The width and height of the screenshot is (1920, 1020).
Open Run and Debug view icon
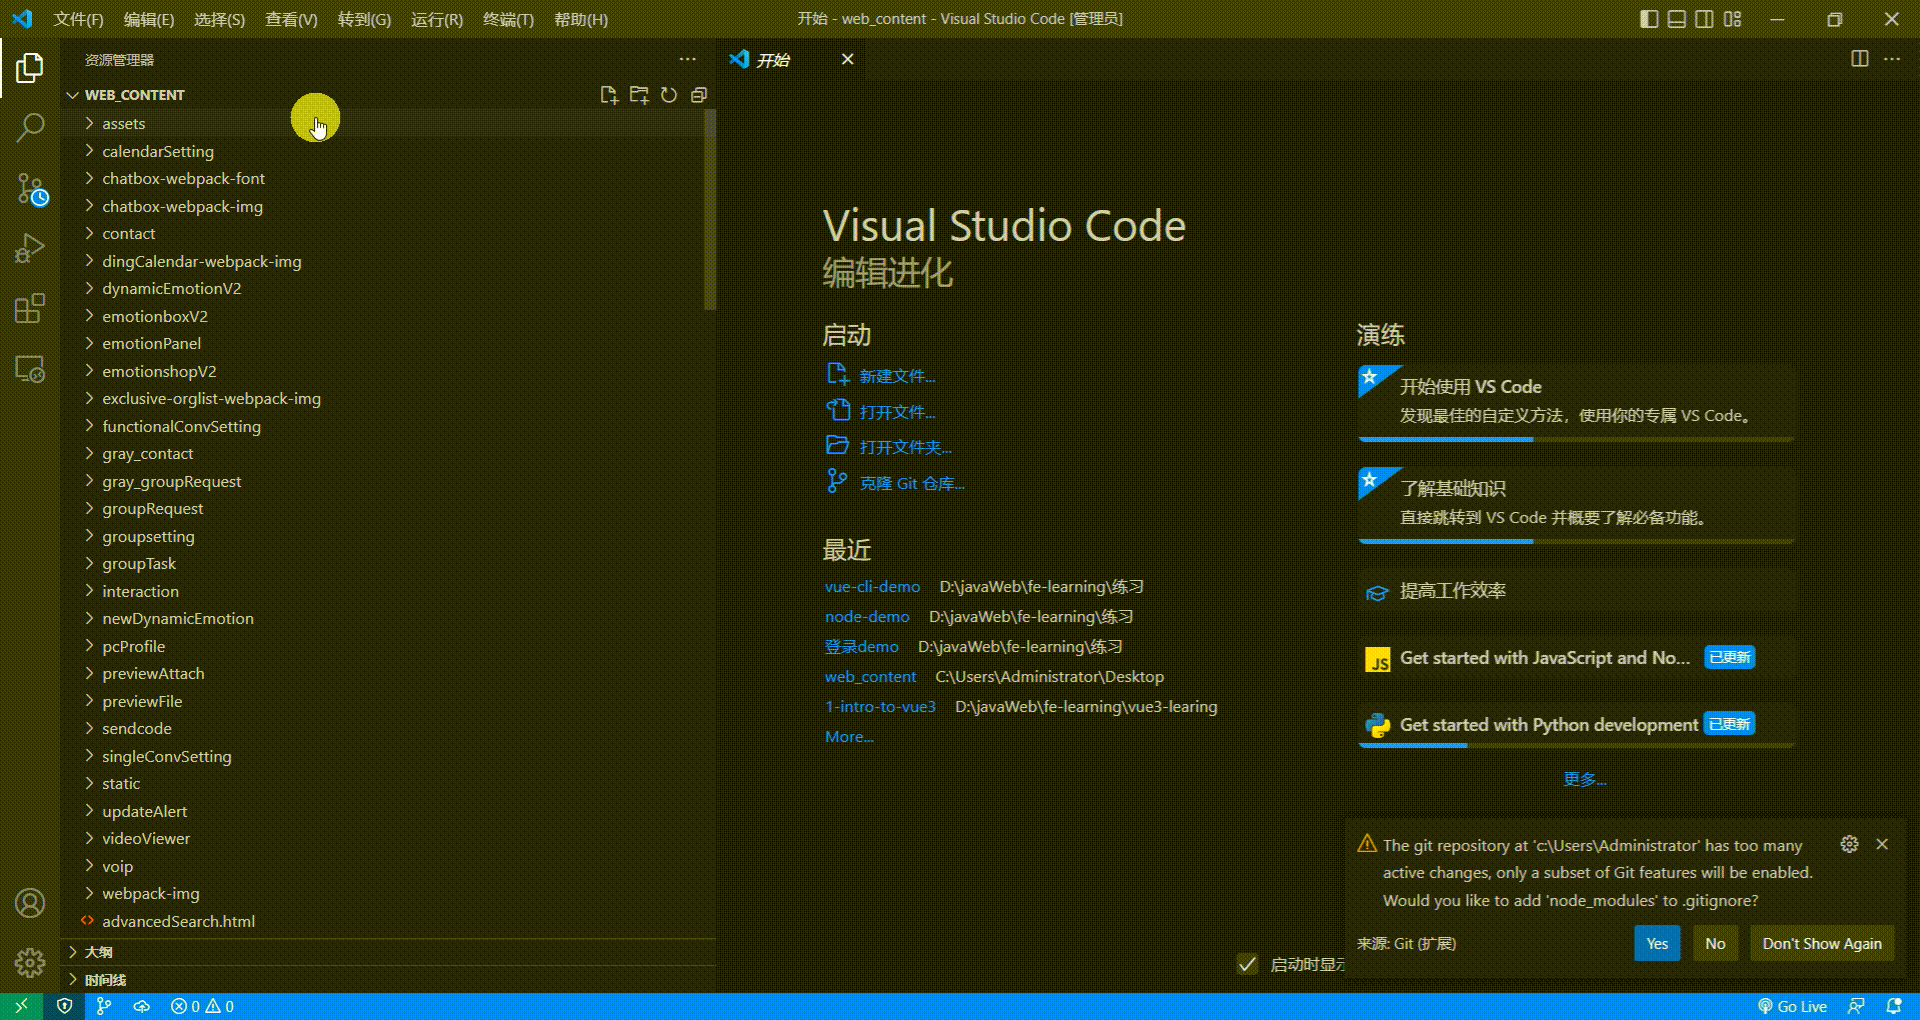[x=30, y=248]
